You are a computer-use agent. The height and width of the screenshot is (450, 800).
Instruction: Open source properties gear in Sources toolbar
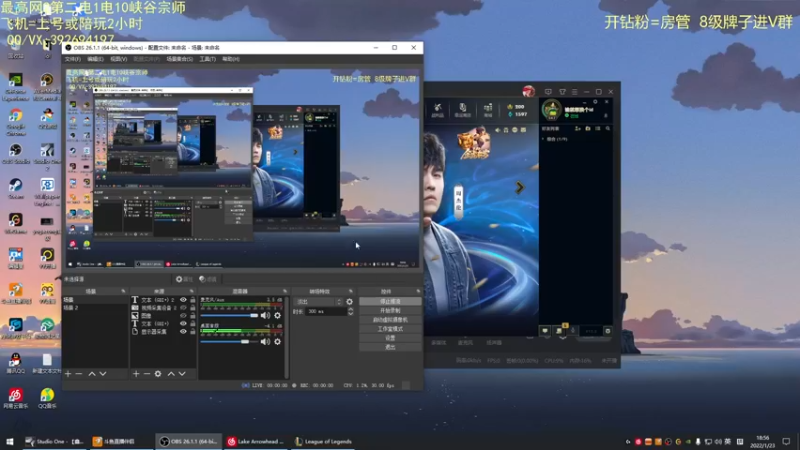pos(158,374)
